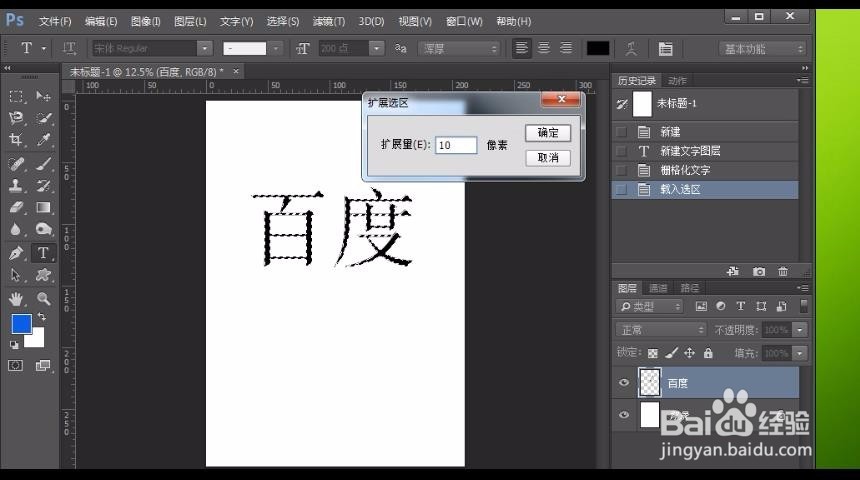
Task: Select the Rectangular Marquee tool
Action: [x=16, y=97]
